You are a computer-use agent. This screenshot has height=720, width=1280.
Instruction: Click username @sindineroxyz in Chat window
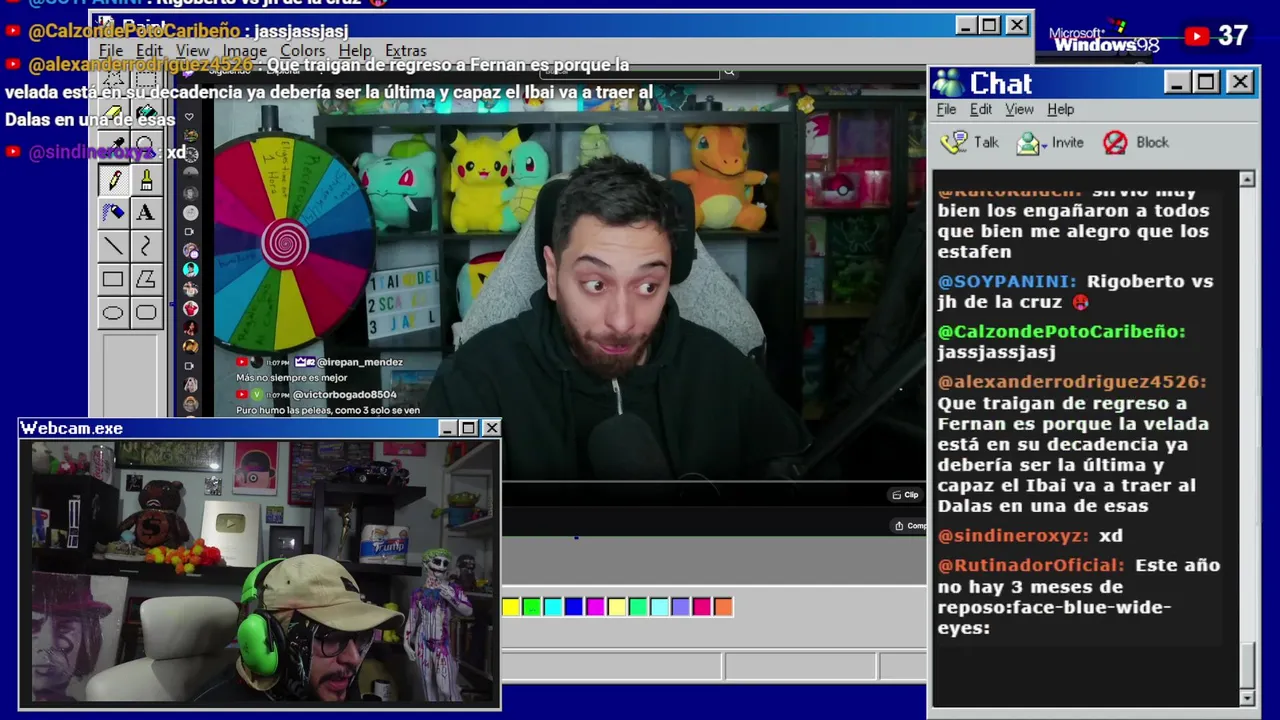(1012, 537)
